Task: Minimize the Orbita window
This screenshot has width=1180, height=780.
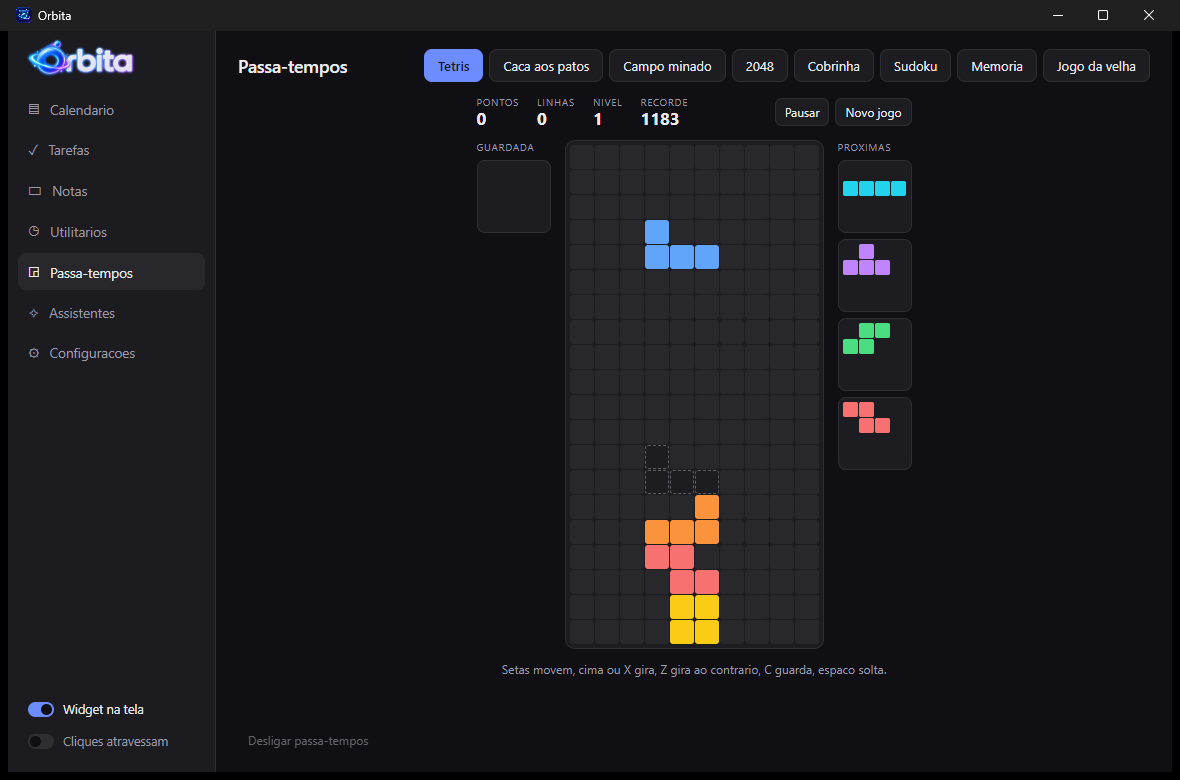Action: 1057,15
